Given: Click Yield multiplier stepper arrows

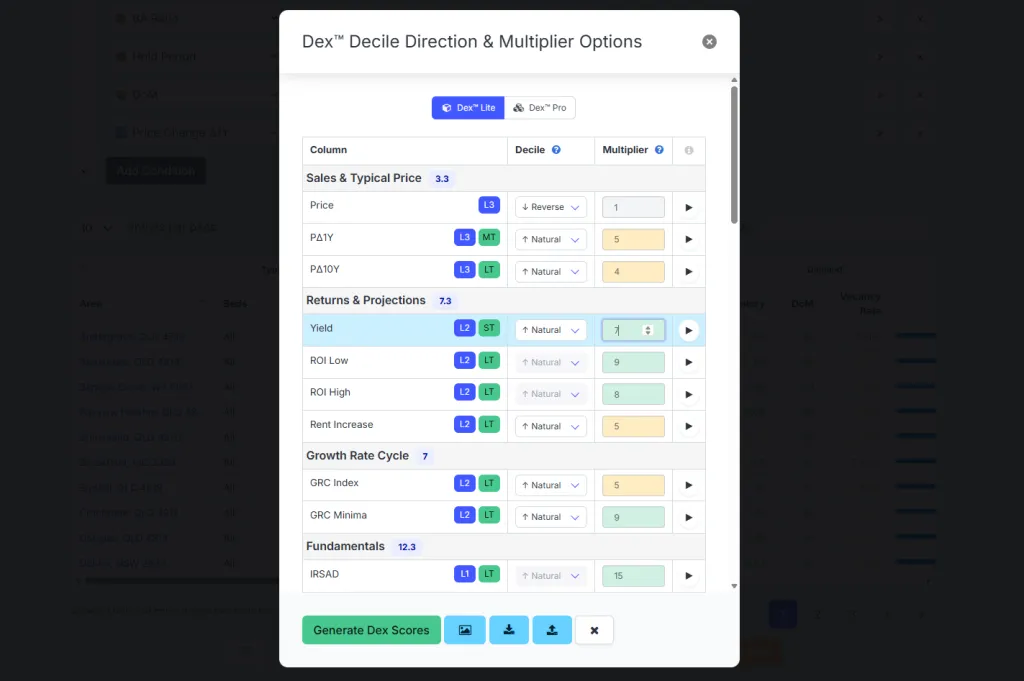Looking at the screenshot, I should pyautogui.click(x=648, y=330).
